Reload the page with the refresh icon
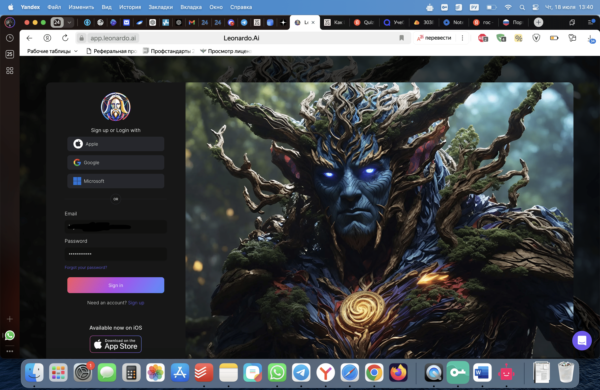 (x=65, y=38)
